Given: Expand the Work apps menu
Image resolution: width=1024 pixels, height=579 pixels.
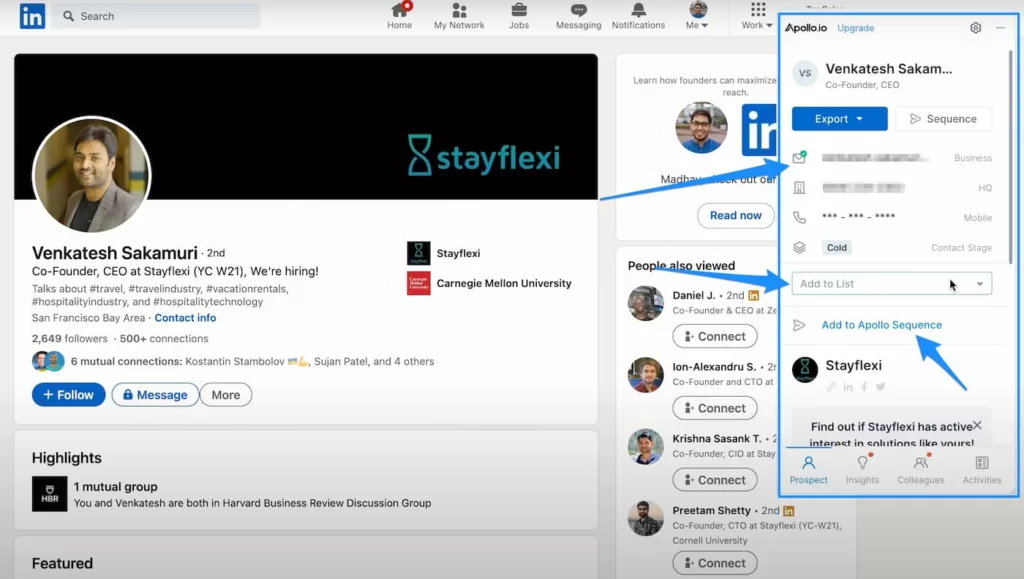Looking at the screenshot, I should 757,16.
